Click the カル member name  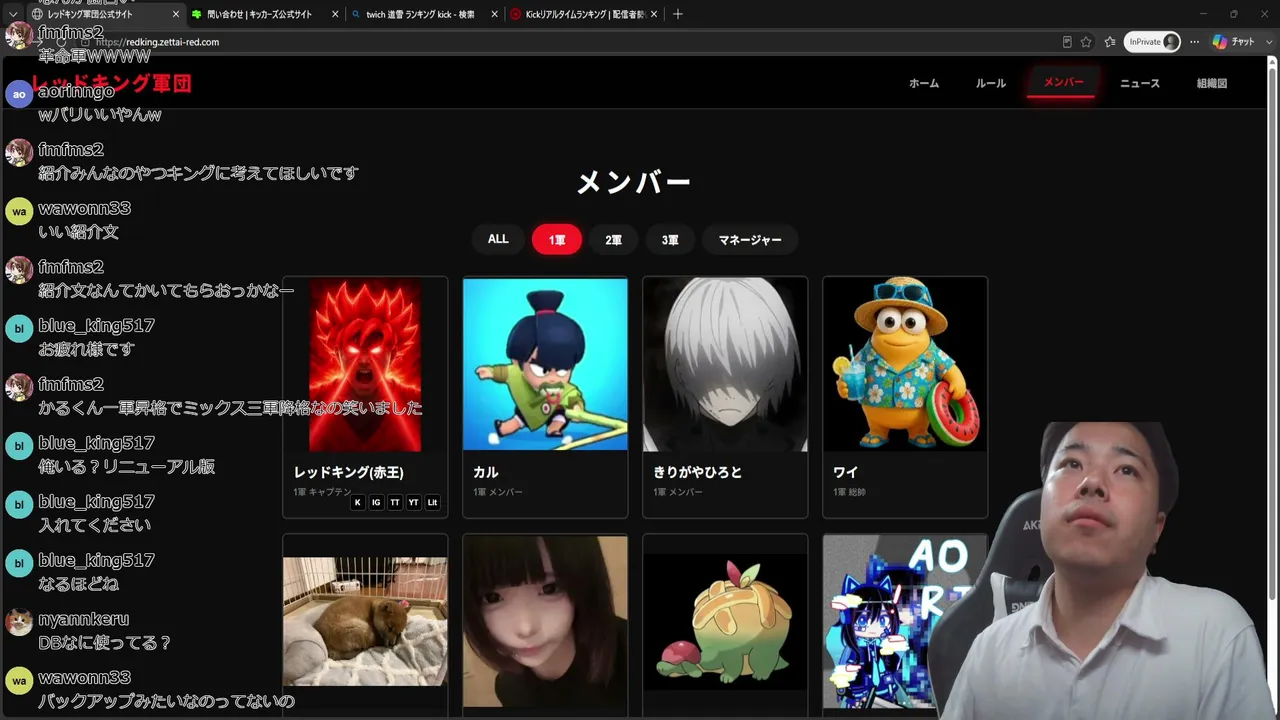pyautogui.click(x=486, y=472)
